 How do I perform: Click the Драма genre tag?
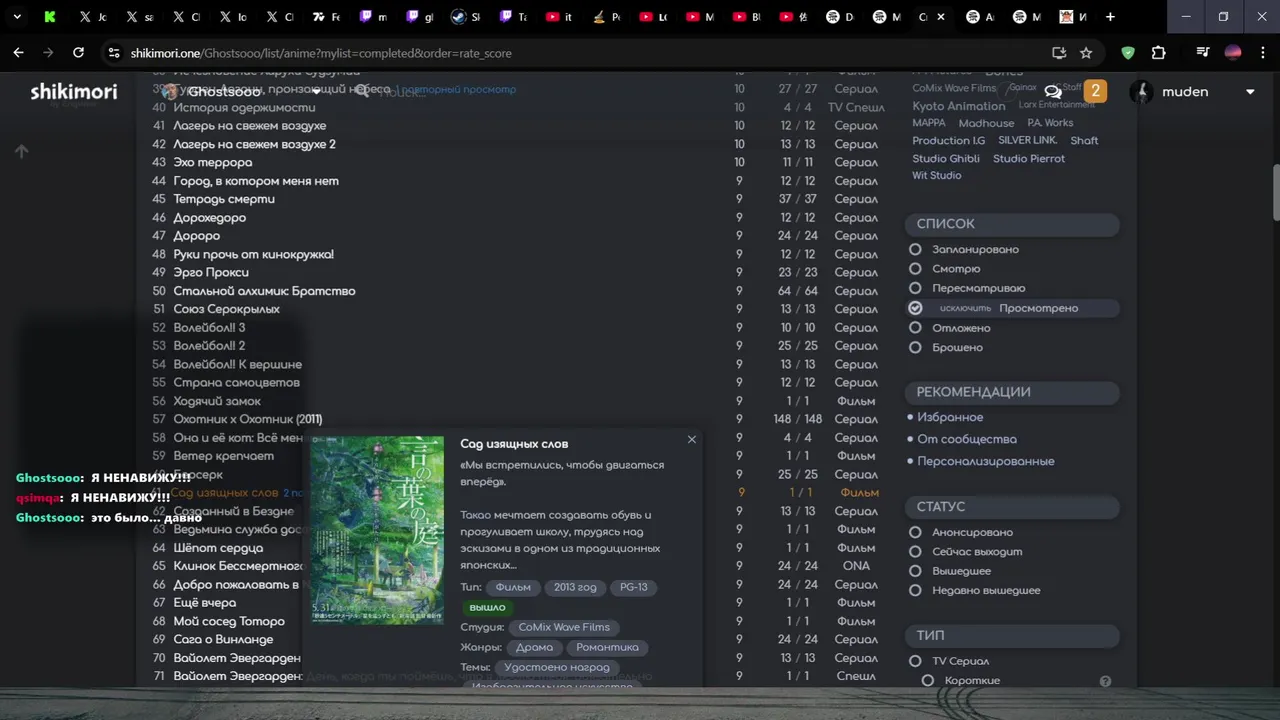pos(534,647)
